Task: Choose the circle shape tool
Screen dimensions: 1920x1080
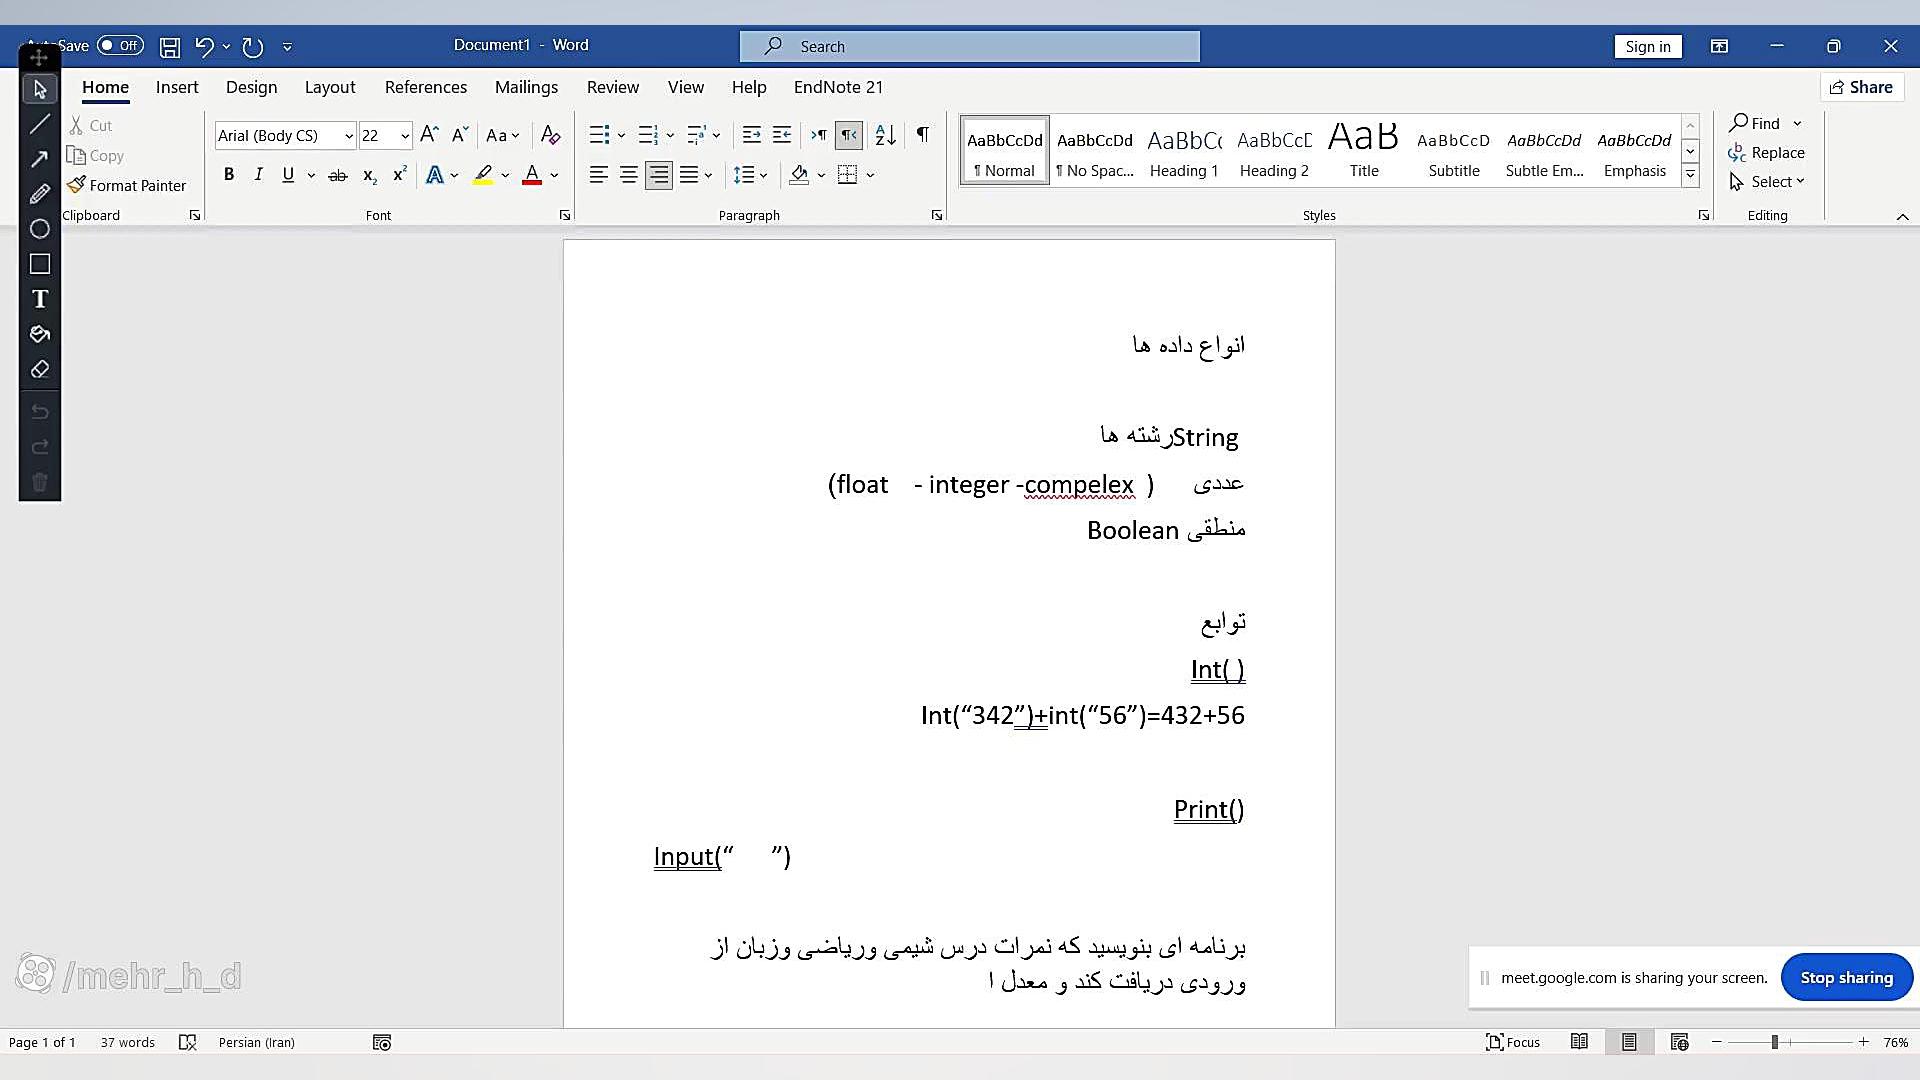Action: 40,229
